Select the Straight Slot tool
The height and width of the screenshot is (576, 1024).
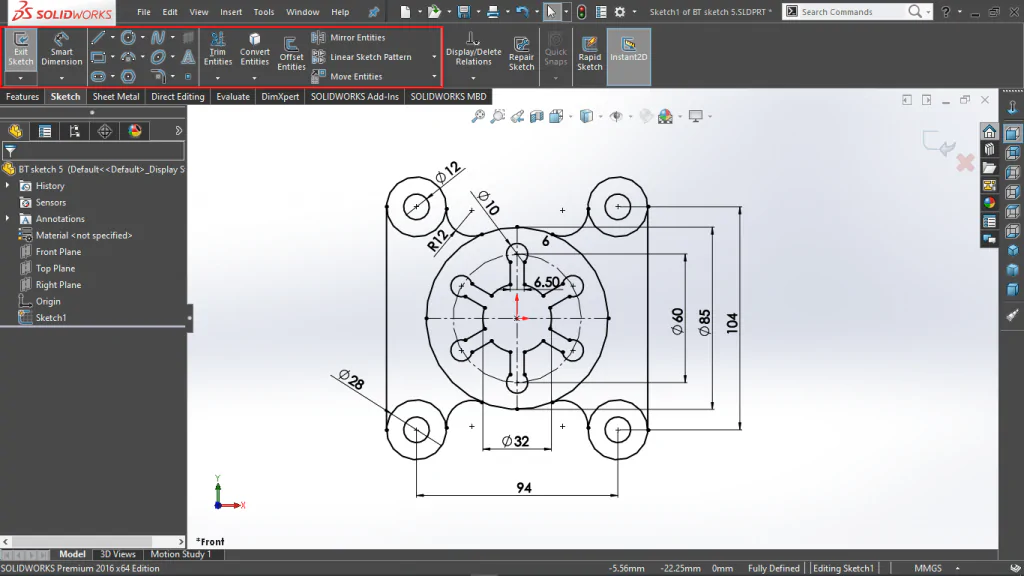tap(98, 76)
